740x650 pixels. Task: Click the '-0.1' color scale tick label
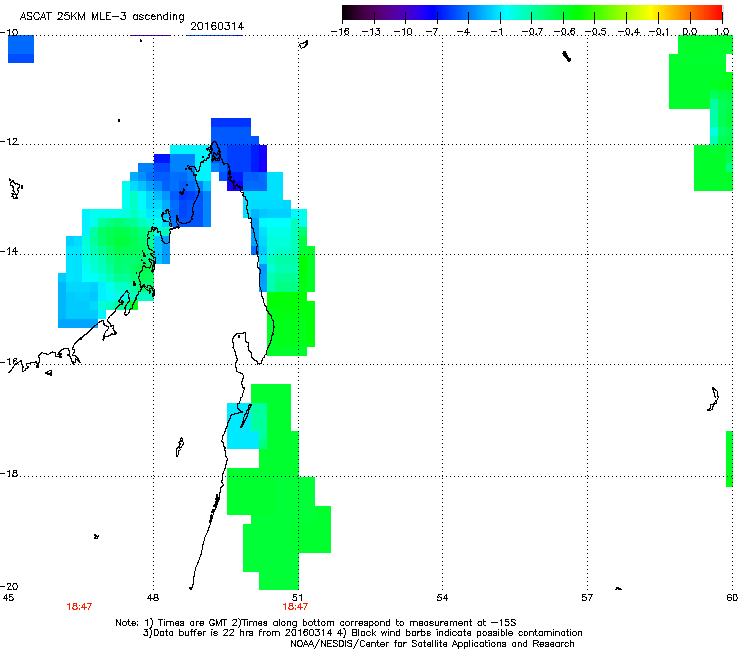659,32
